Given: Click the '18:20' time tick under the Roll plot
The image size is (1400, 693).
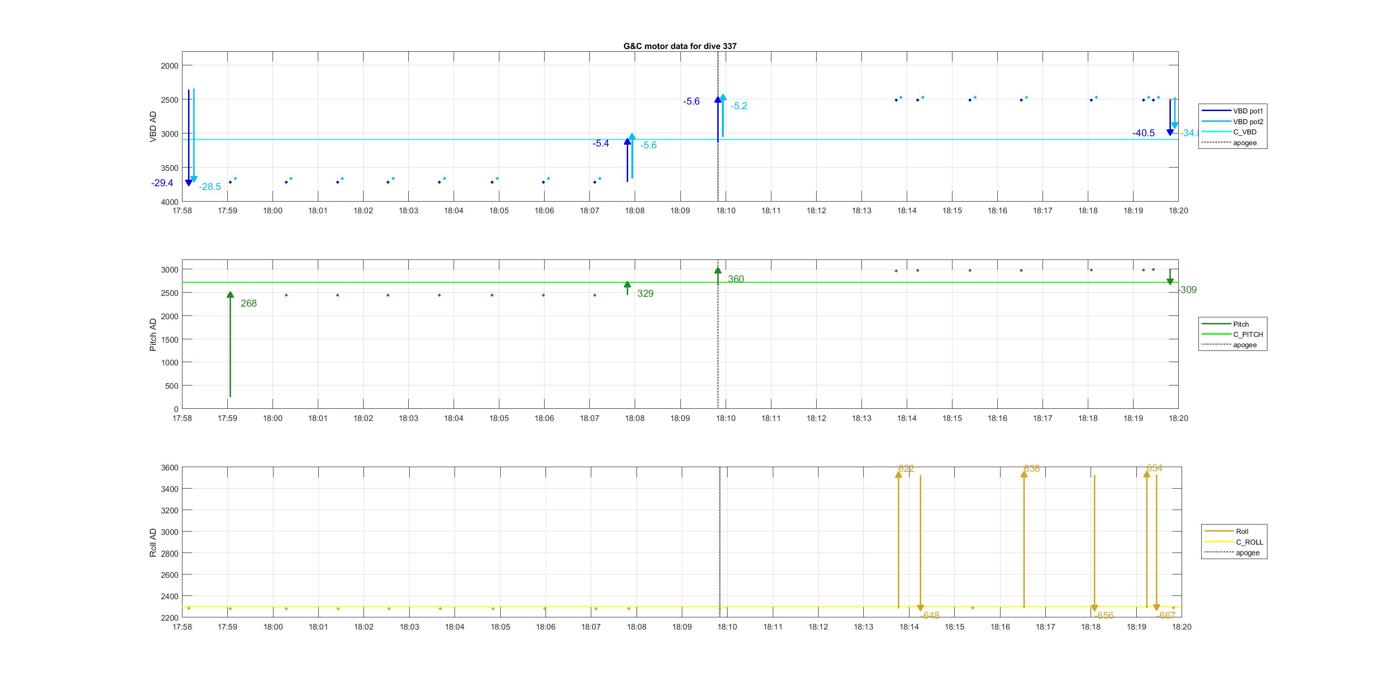Looking at the screenshot, I should (x=1181, y=627).
